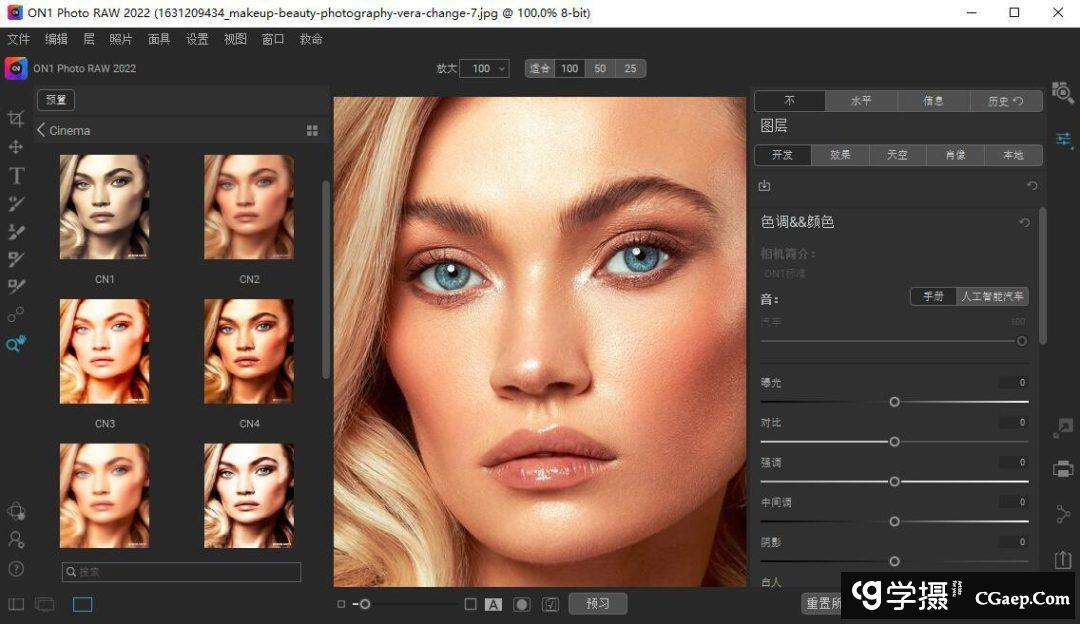
Task: Click the 预习 preview button
Action: click(598, 604)
